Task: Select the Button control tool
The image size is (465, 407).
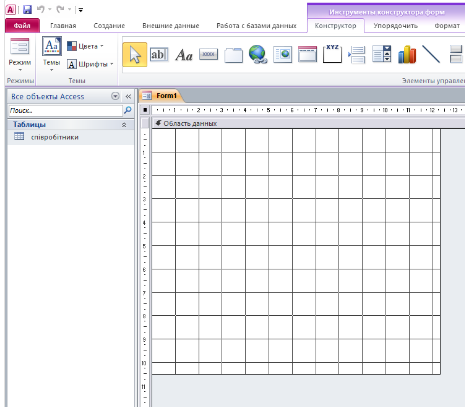Action: click(x=209, y=54)
